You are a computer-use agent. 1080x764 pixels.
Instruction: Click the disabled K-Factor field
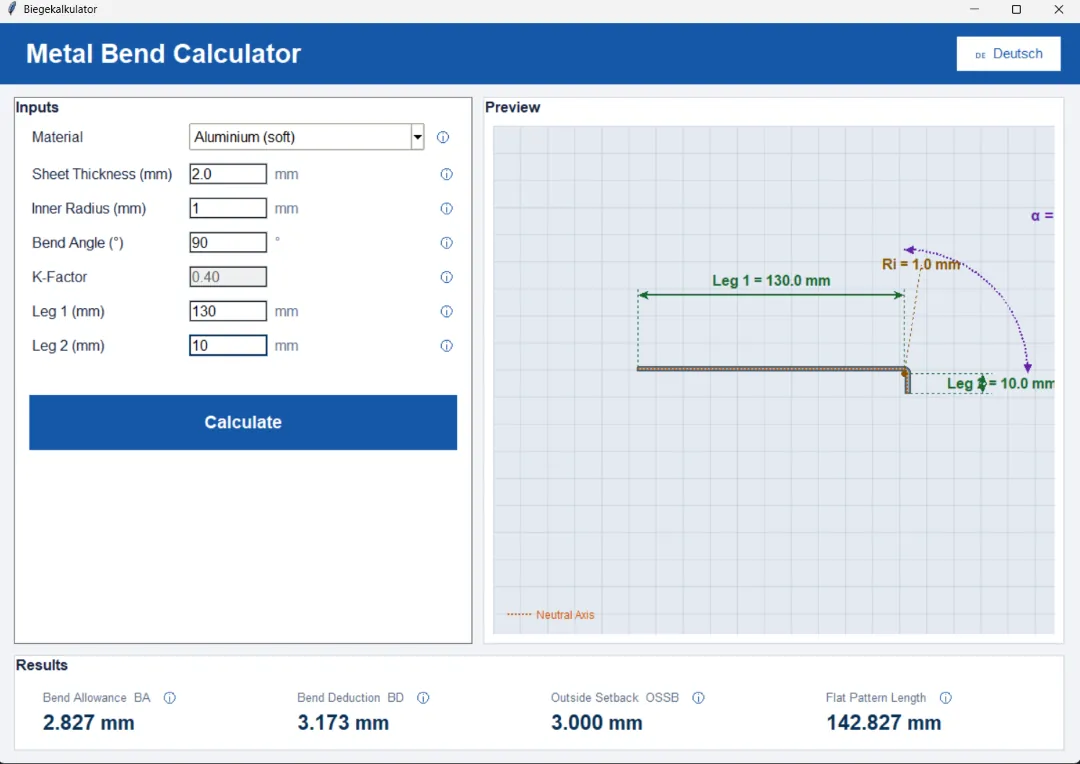coord(228,277)
